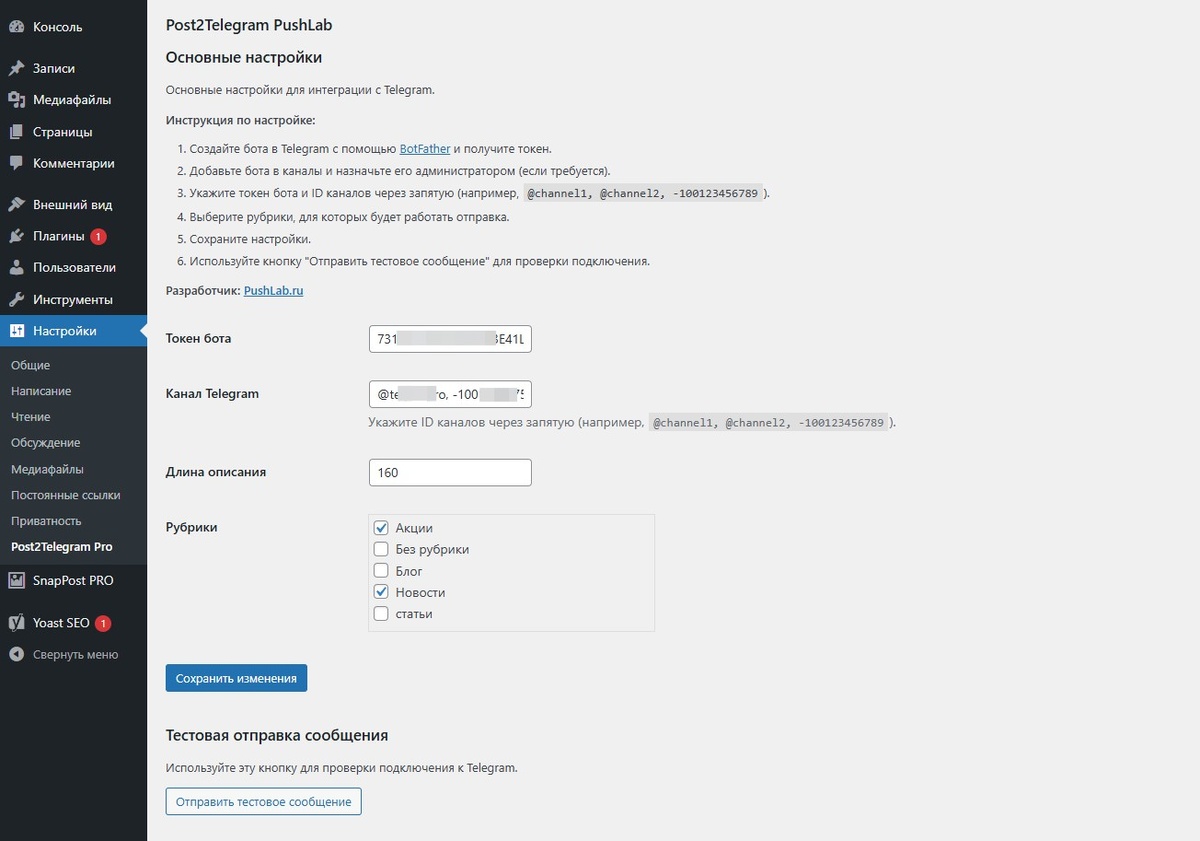This screenshot has height=841, width=1200.
Task: Click the Страницы pages icon
Action: click(18, 131)
